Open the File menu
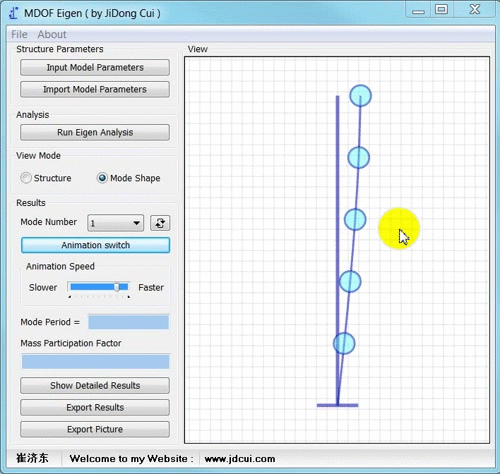Viewport: 500px width, 474px height. 19,34
